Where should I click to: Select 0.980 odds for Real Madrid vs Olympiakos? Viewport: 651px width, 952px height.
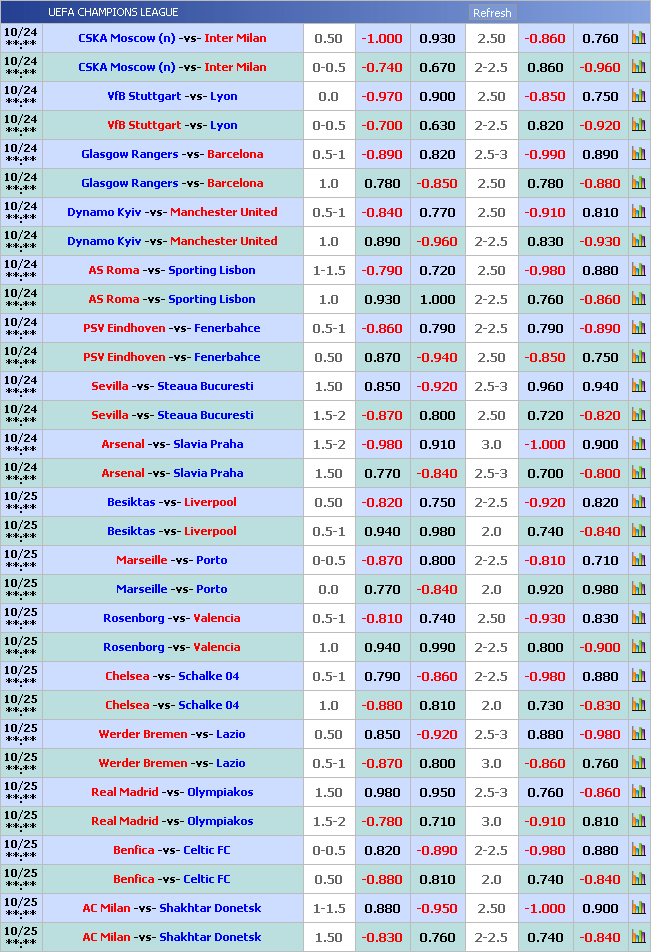tap(381, 792)
